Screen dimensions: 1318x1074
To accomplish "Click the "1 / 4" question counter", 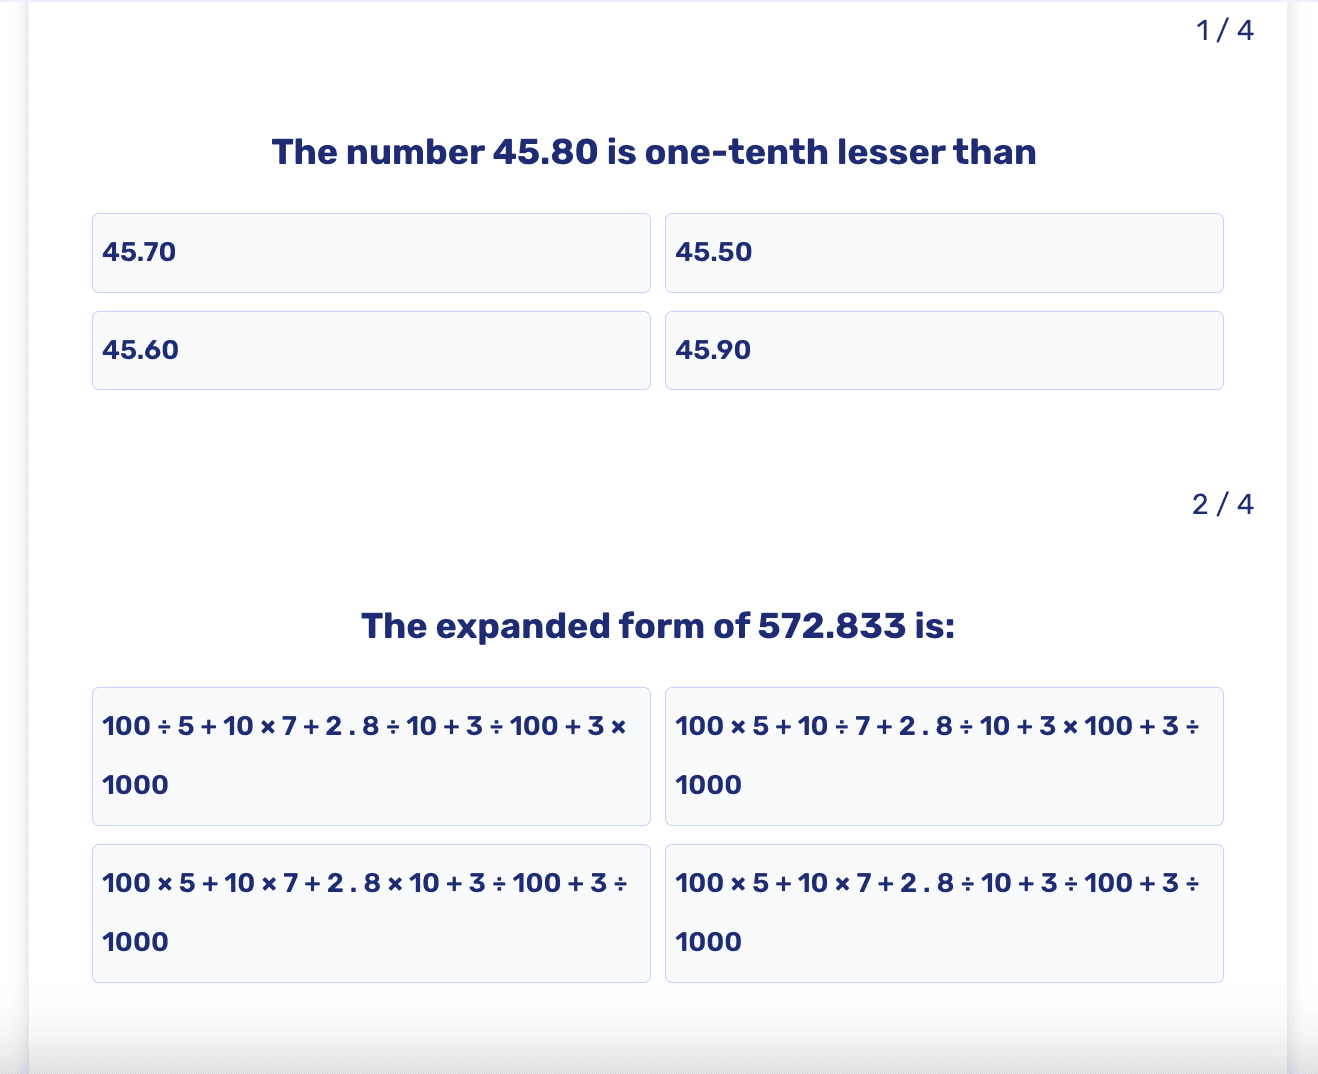I will coord(1224,30).
